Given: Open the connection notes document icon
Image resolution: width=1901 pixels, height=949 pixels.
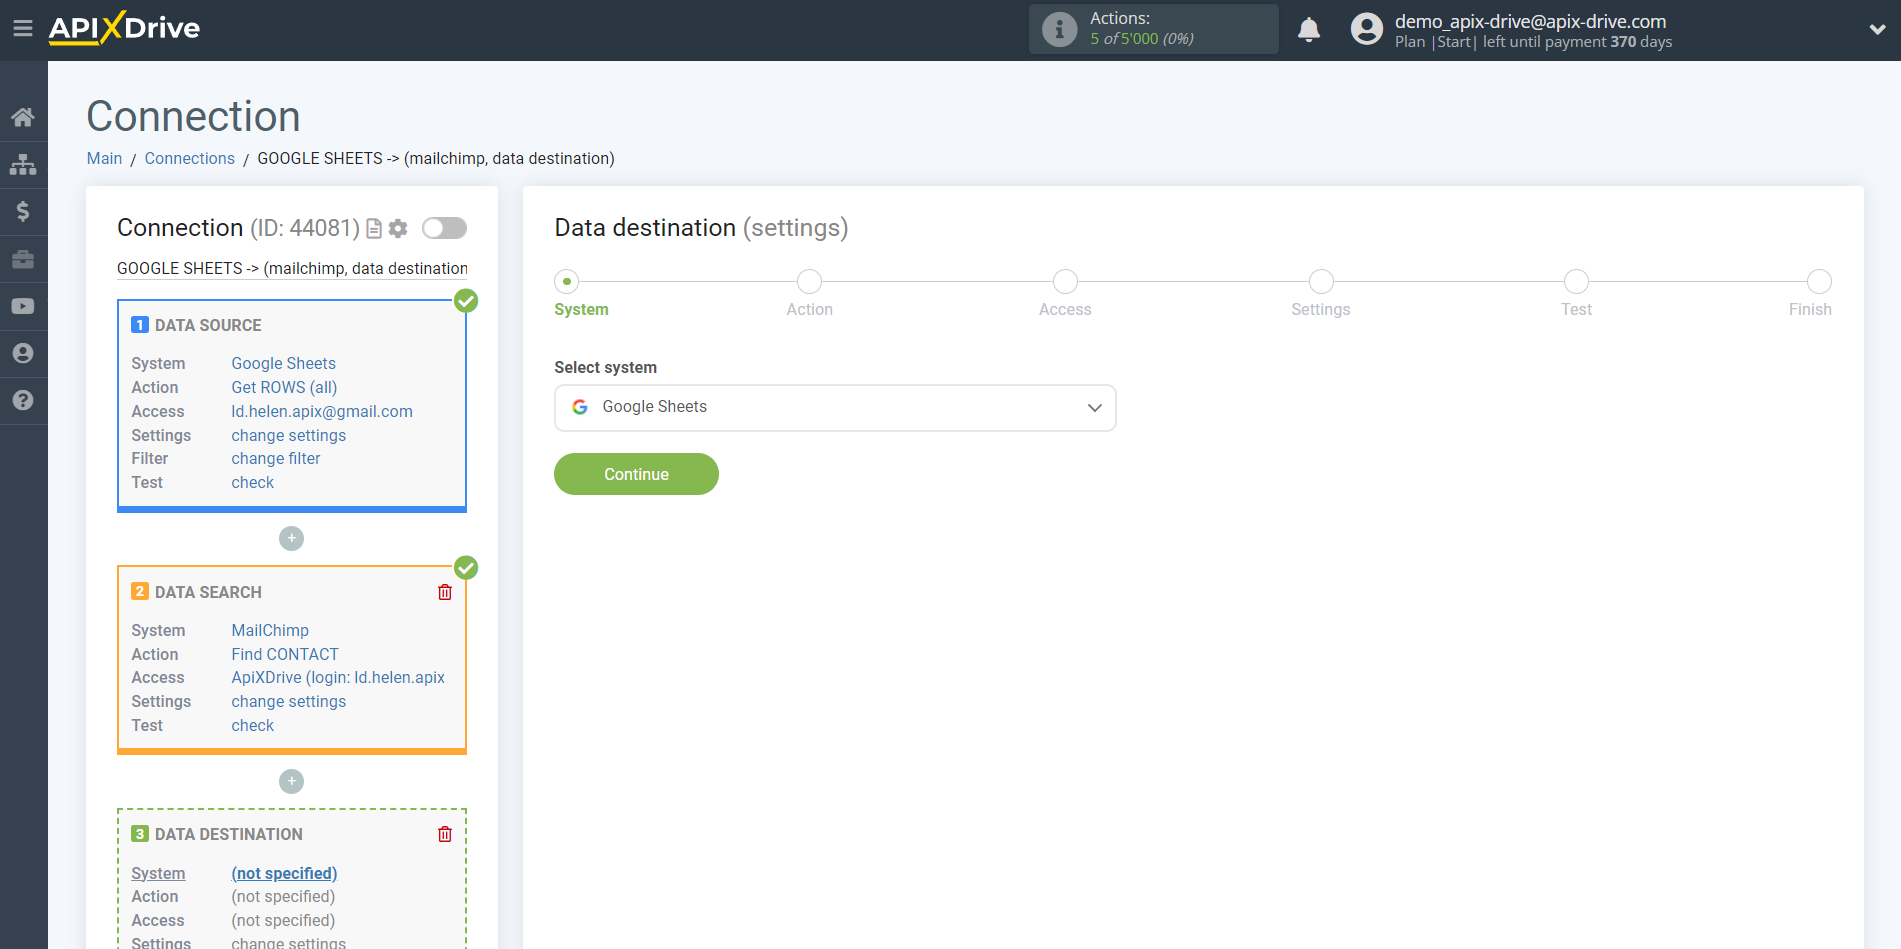Looking at the screenshot, I should 374,229.
